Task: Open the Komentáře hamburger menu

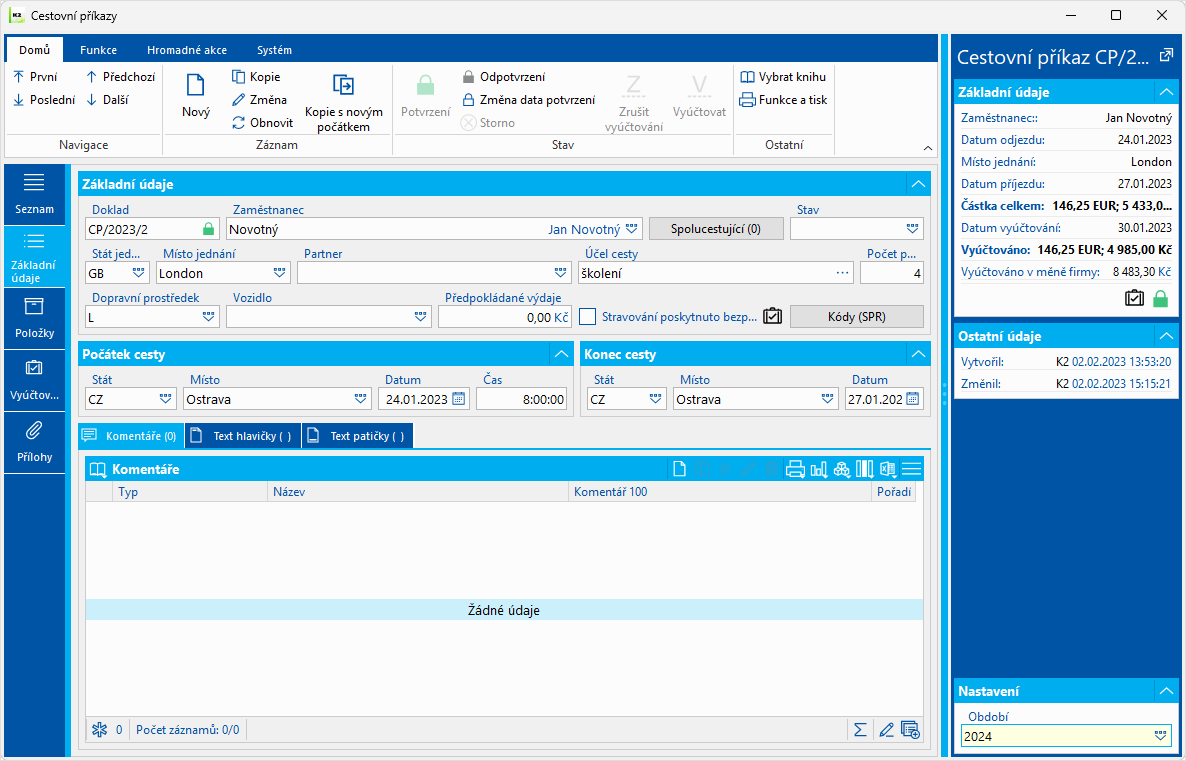Action: coord(911,470)
